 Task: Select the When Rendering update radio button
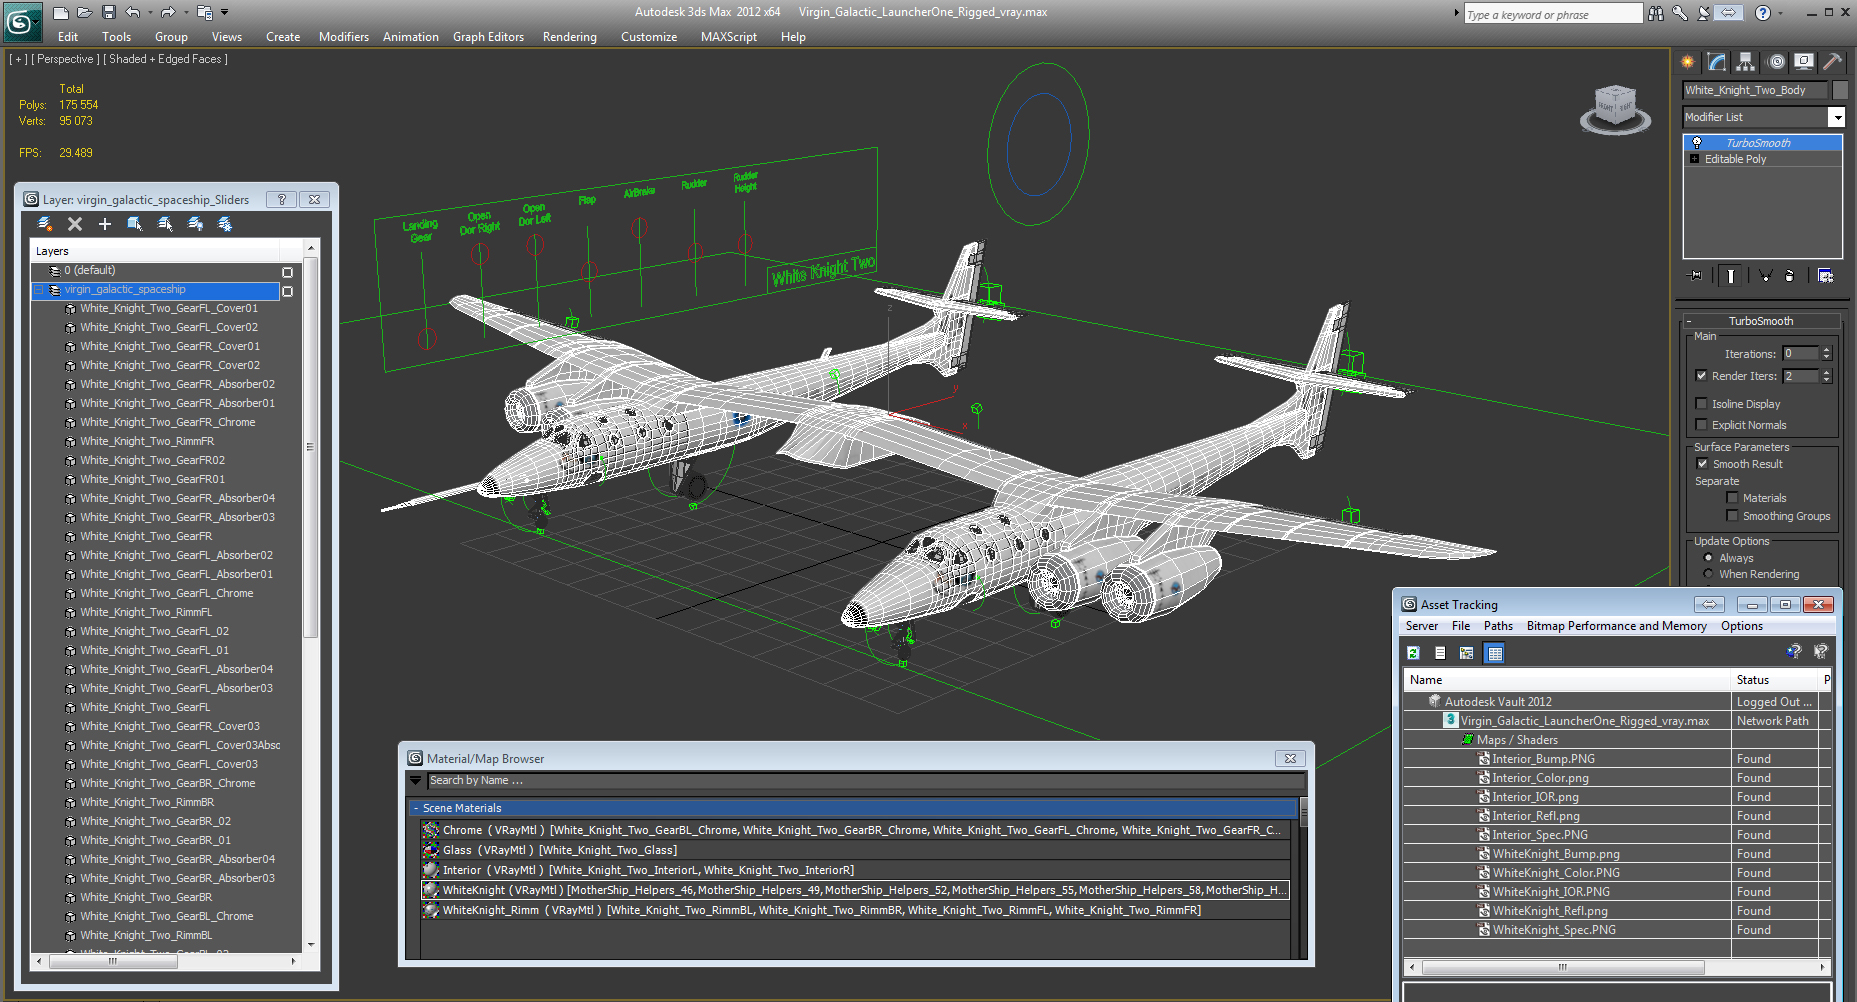[x=1708, y=574]
